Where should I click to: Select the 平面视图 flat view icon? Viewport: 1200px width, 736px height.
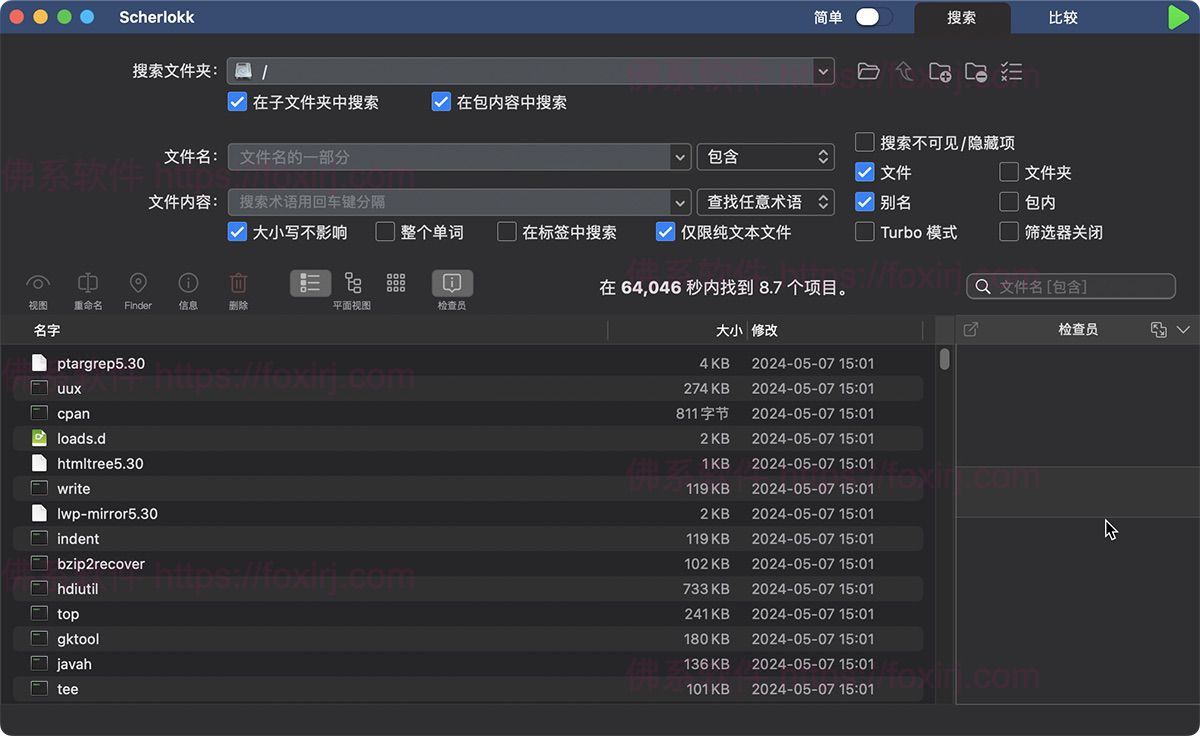pyautogui.click(x=352, y=283)
